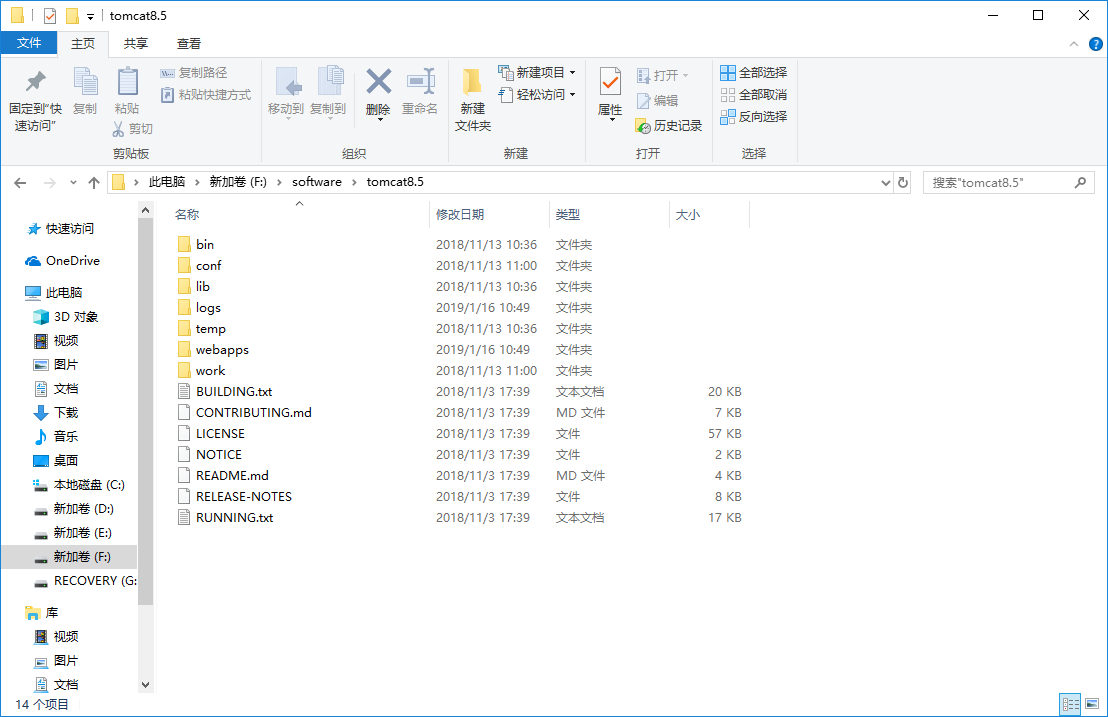Viewport: 1108px width, 717px height.
Task: Expand address bar history dropdown
Action: (x=885, y=183)
